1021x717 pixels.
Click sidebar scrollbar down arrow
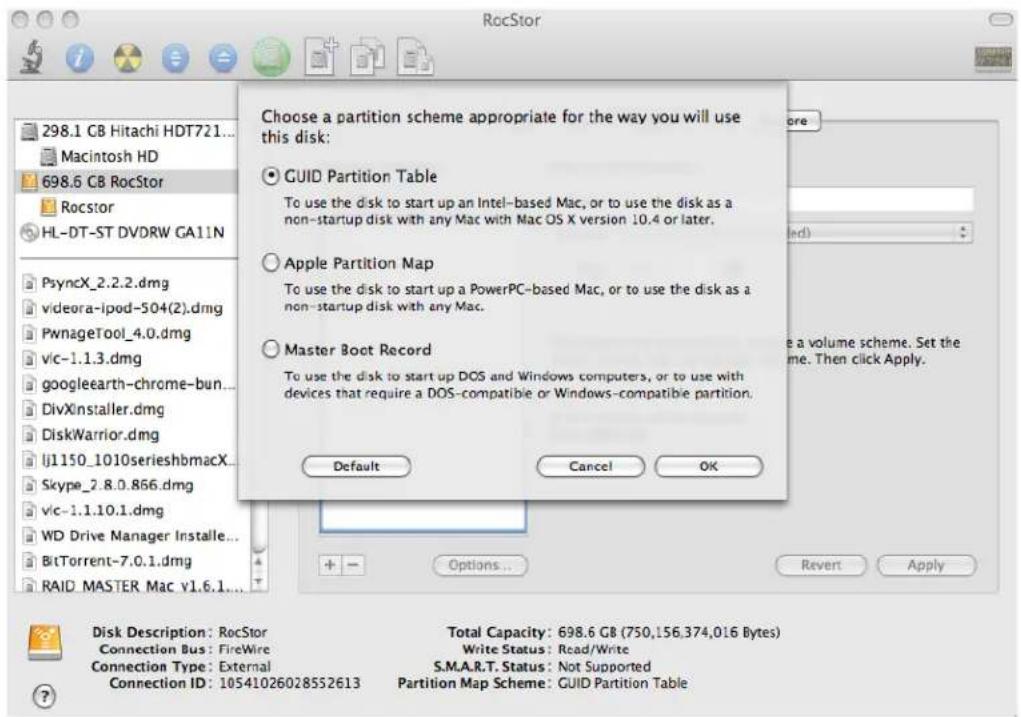tap(259, 581)
